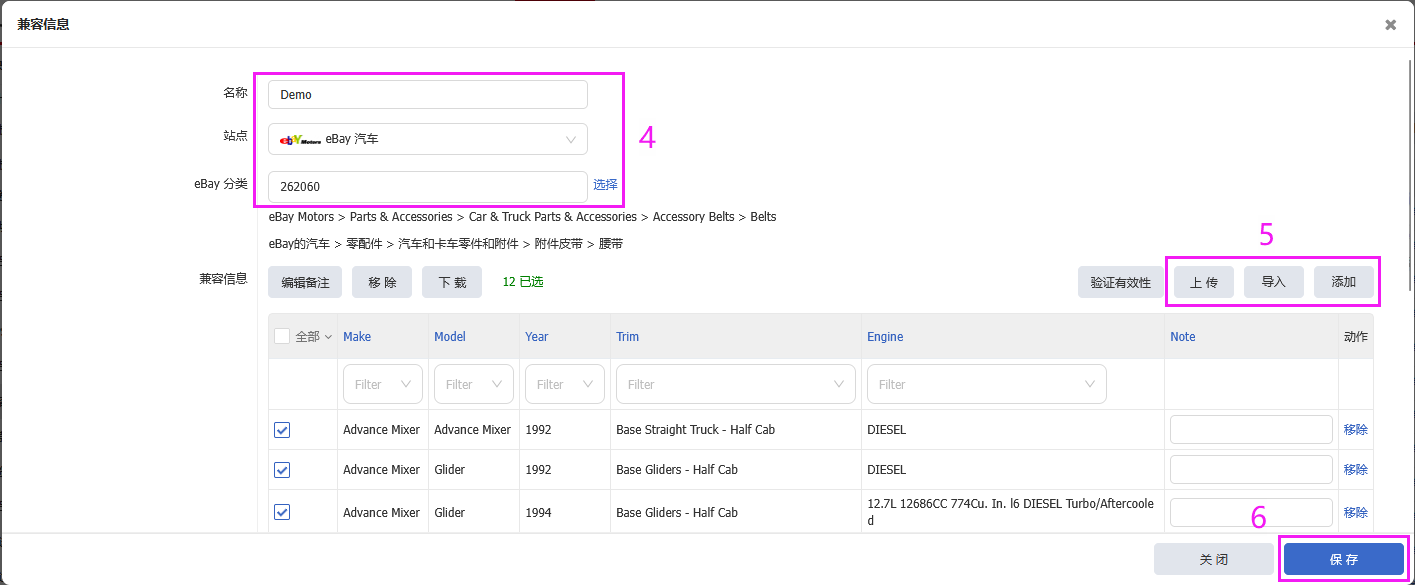Click the 上传 button
This screenshot has height=585, width=1415.
tap(1204, 282)
